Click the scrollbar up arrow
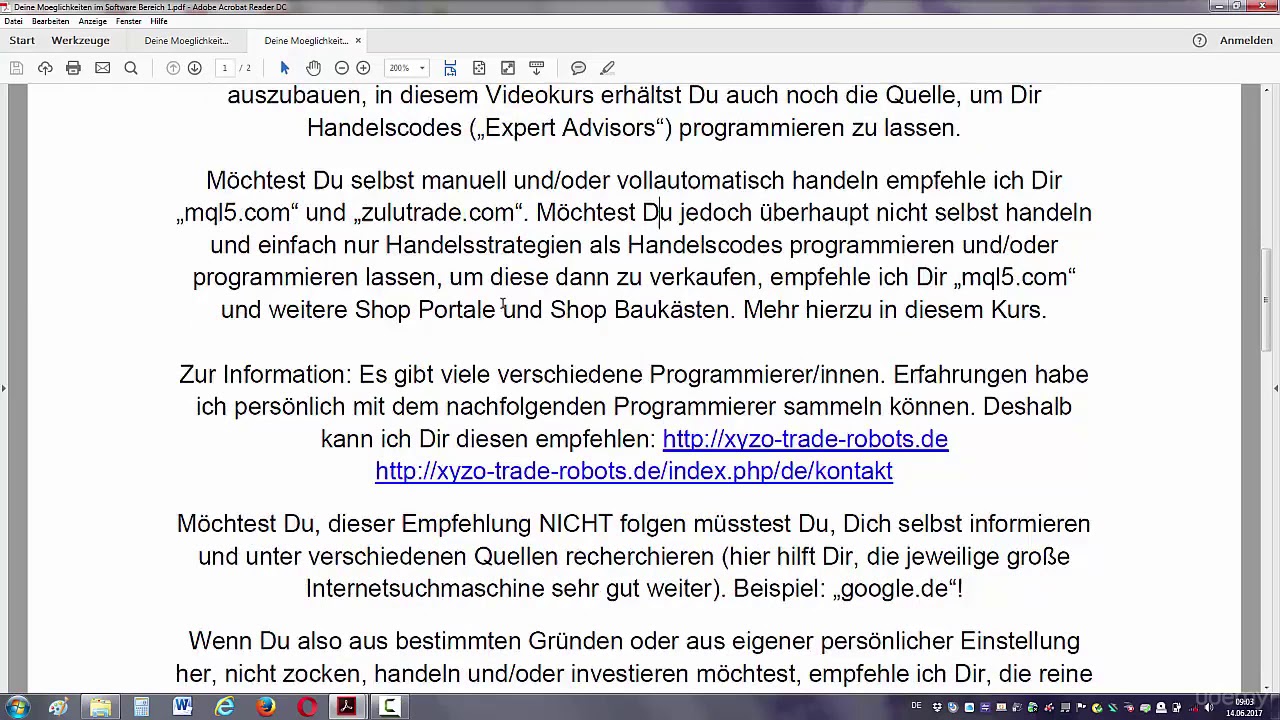The width and height of the screenshot is (1280, 720). tap(1265, 91)
